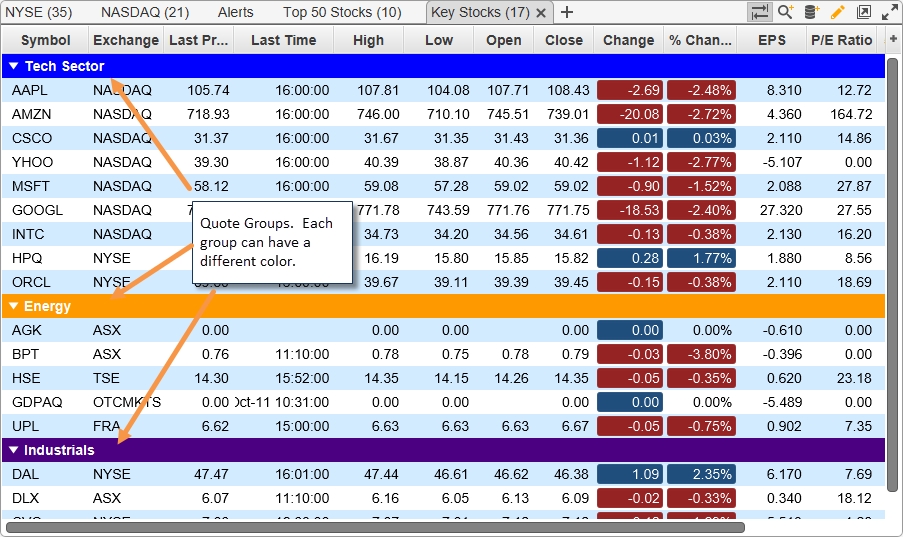
Task: Click the add symbol magnifier icon
Action: (786, 12)
